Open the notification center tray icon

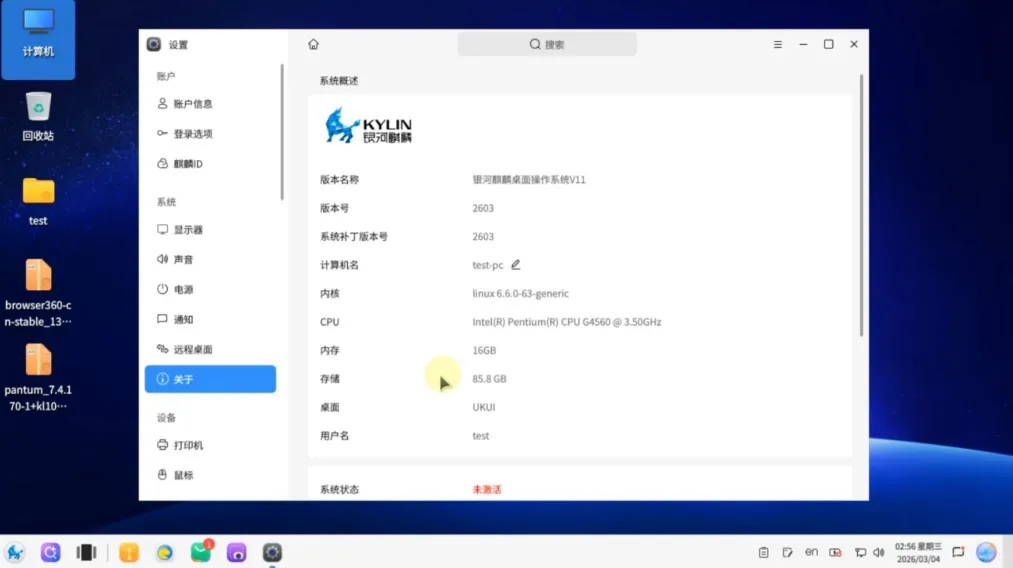[x=958, y=552]
